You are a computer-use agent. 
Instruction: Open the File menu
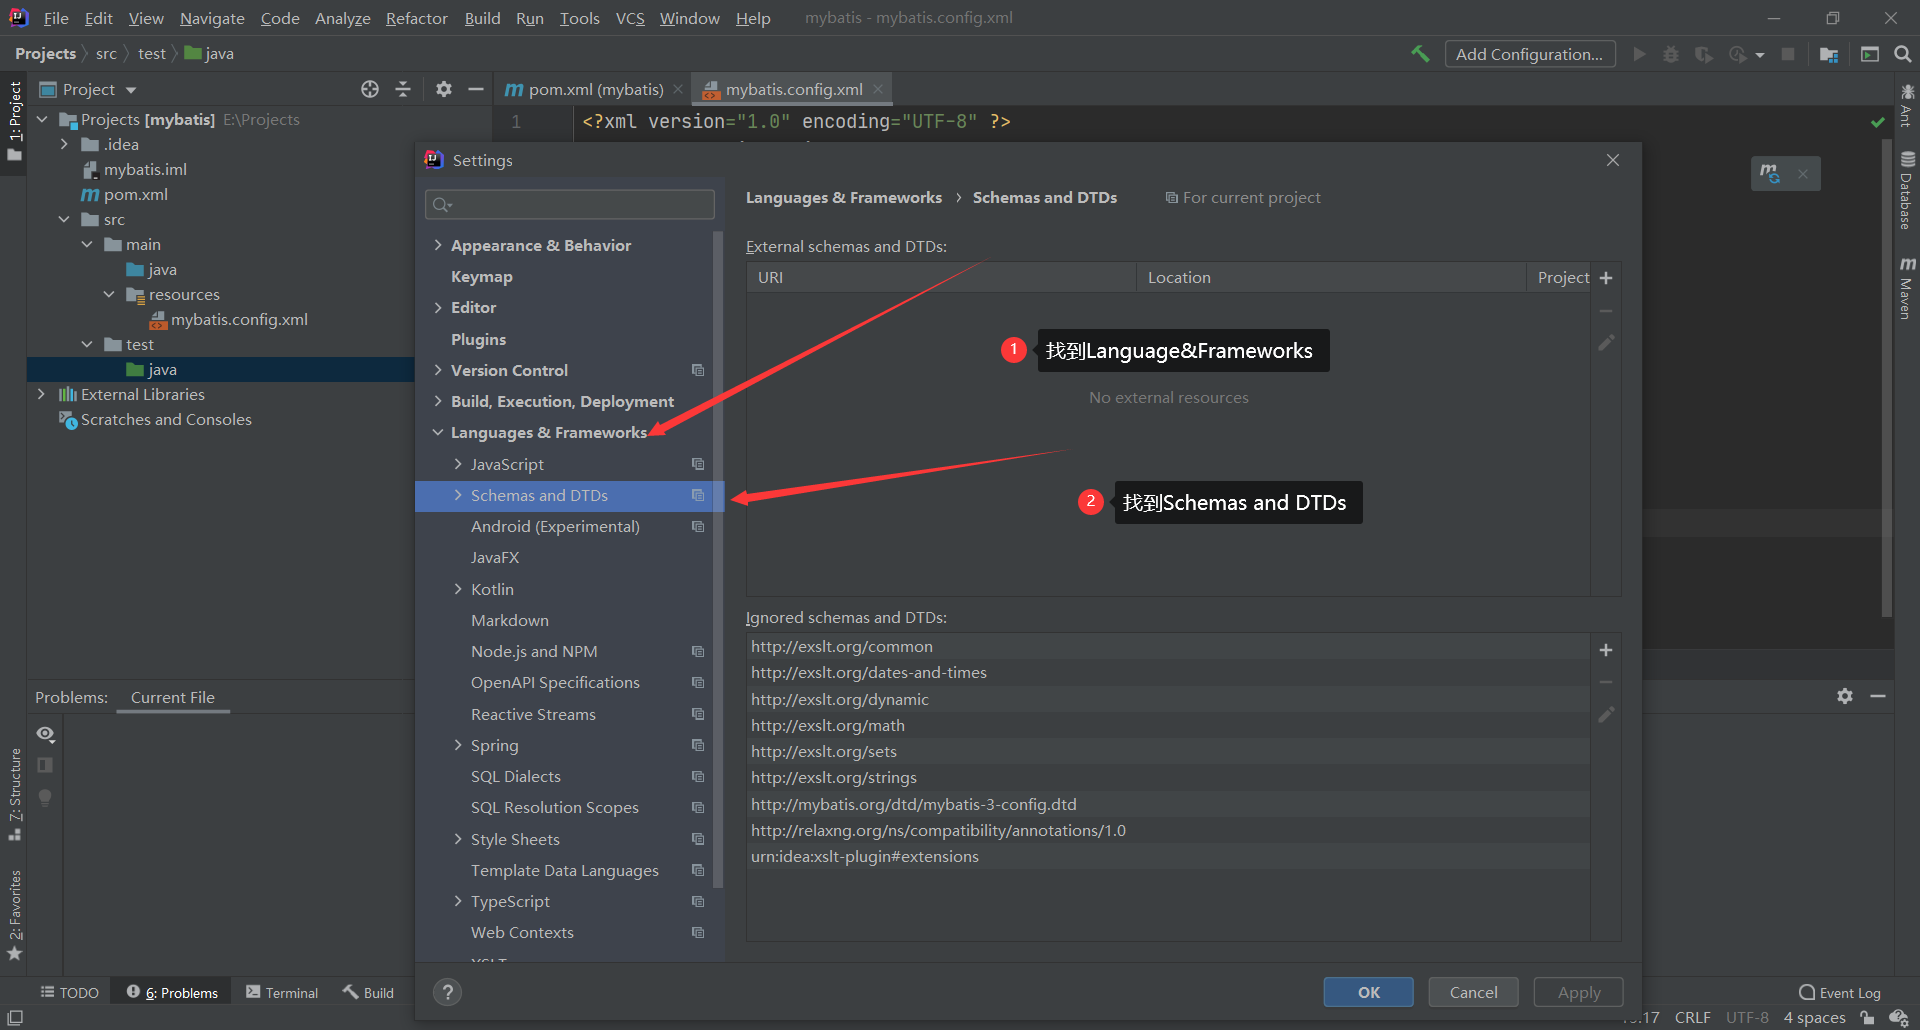(x=56, y=18)
